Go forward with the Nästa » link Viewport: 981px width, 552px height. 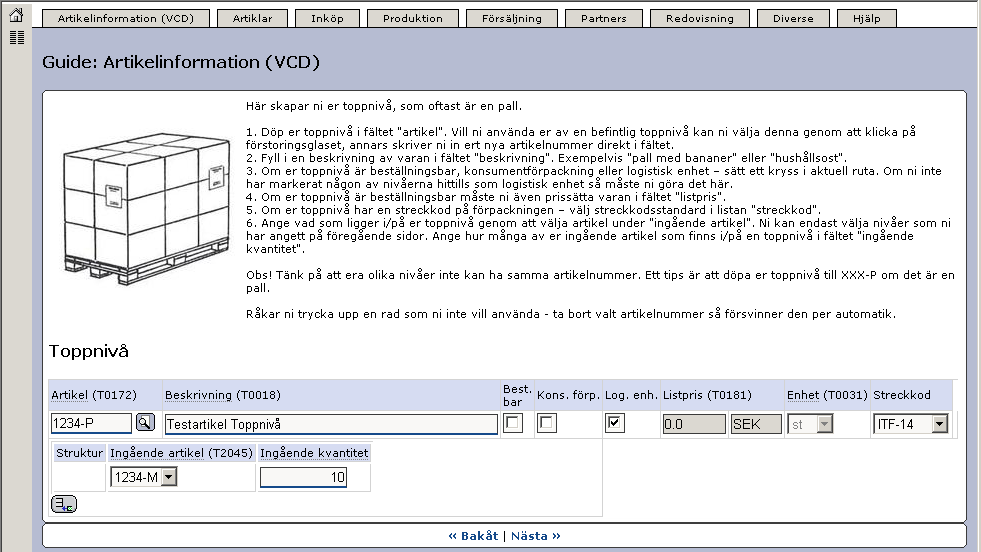(536, 536)
